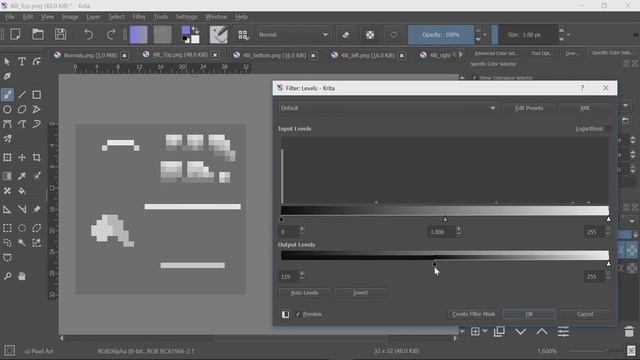
Task: Toggle eraser mode in toolbar
Action: click(x=346, y=35)
